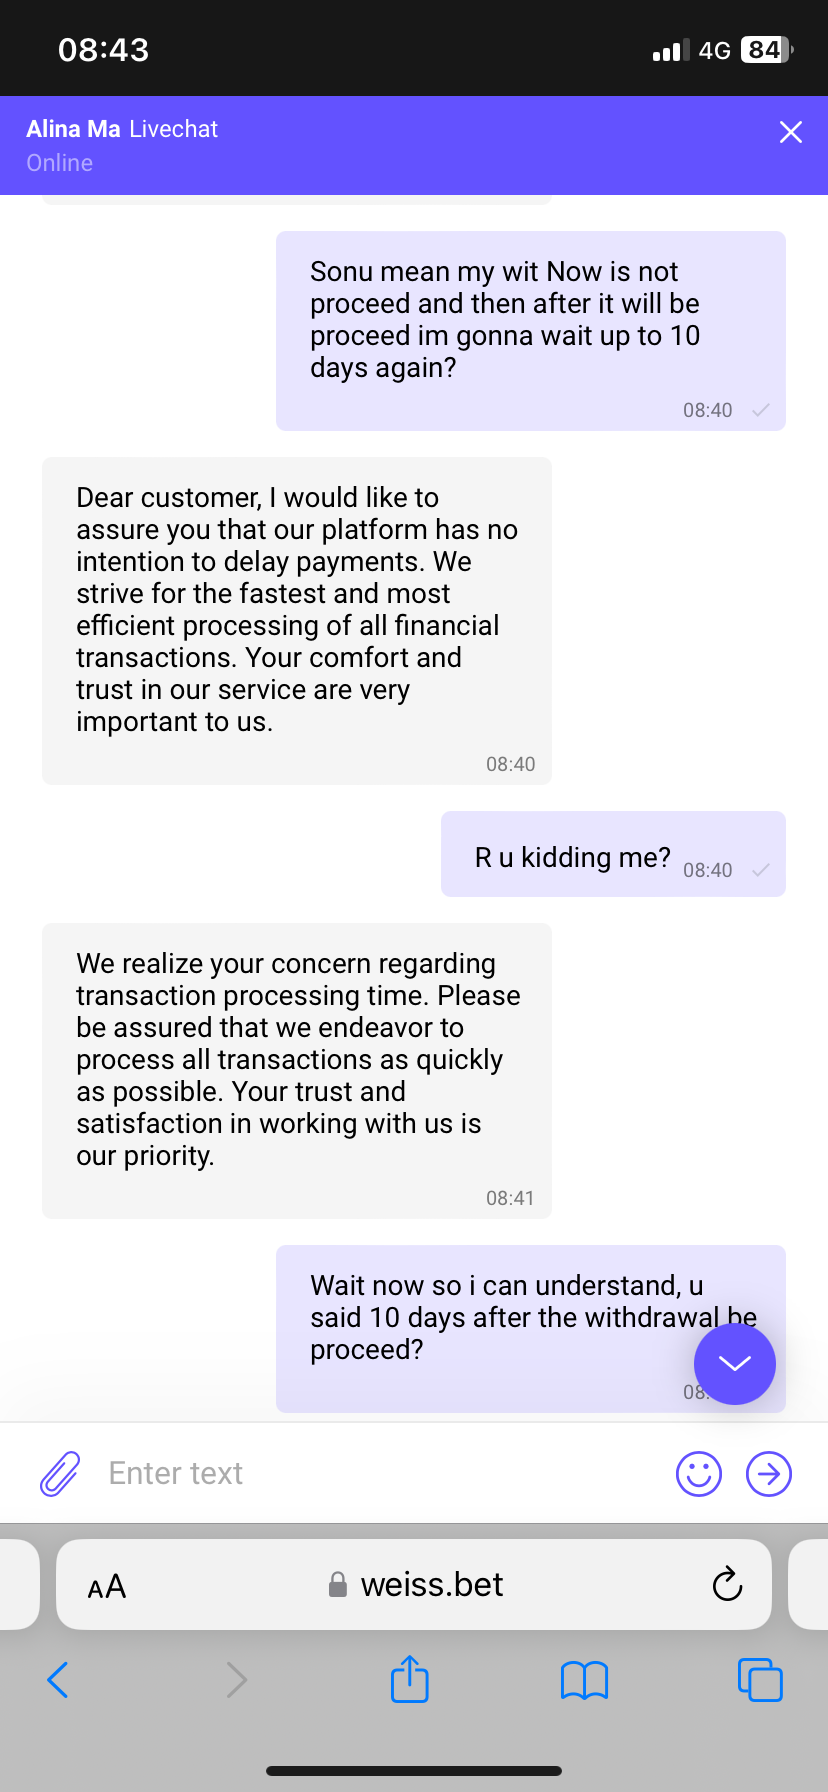Tap the 'We realize your concern' message
Viewport: 828px width, 1792px height.
296,1060
